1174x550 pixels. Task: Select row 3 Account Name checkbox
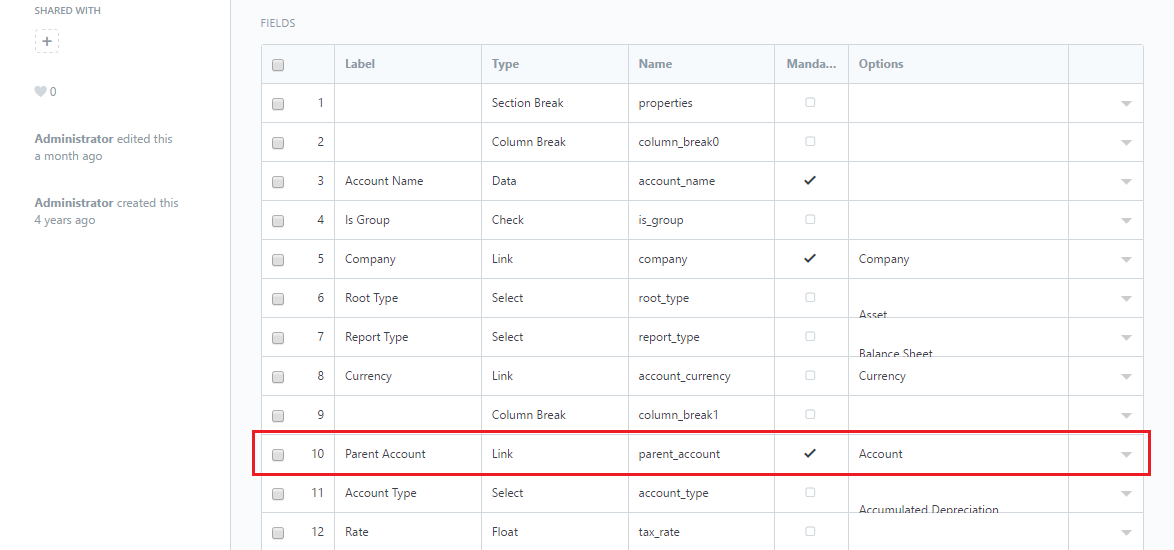(x=278, y=182)
